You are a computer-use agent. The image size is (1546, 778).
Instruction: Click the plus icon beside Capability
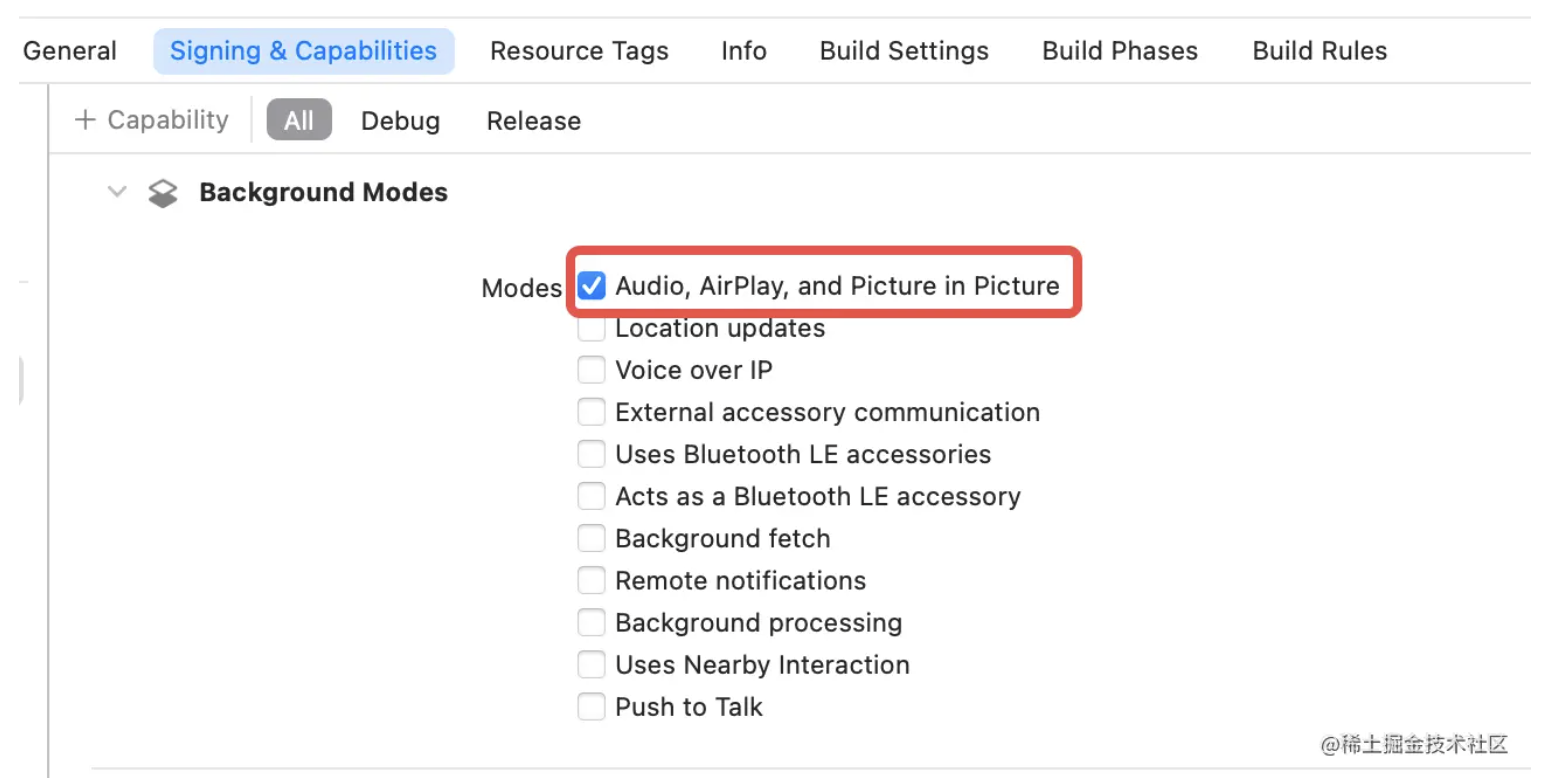coord(86,120)
